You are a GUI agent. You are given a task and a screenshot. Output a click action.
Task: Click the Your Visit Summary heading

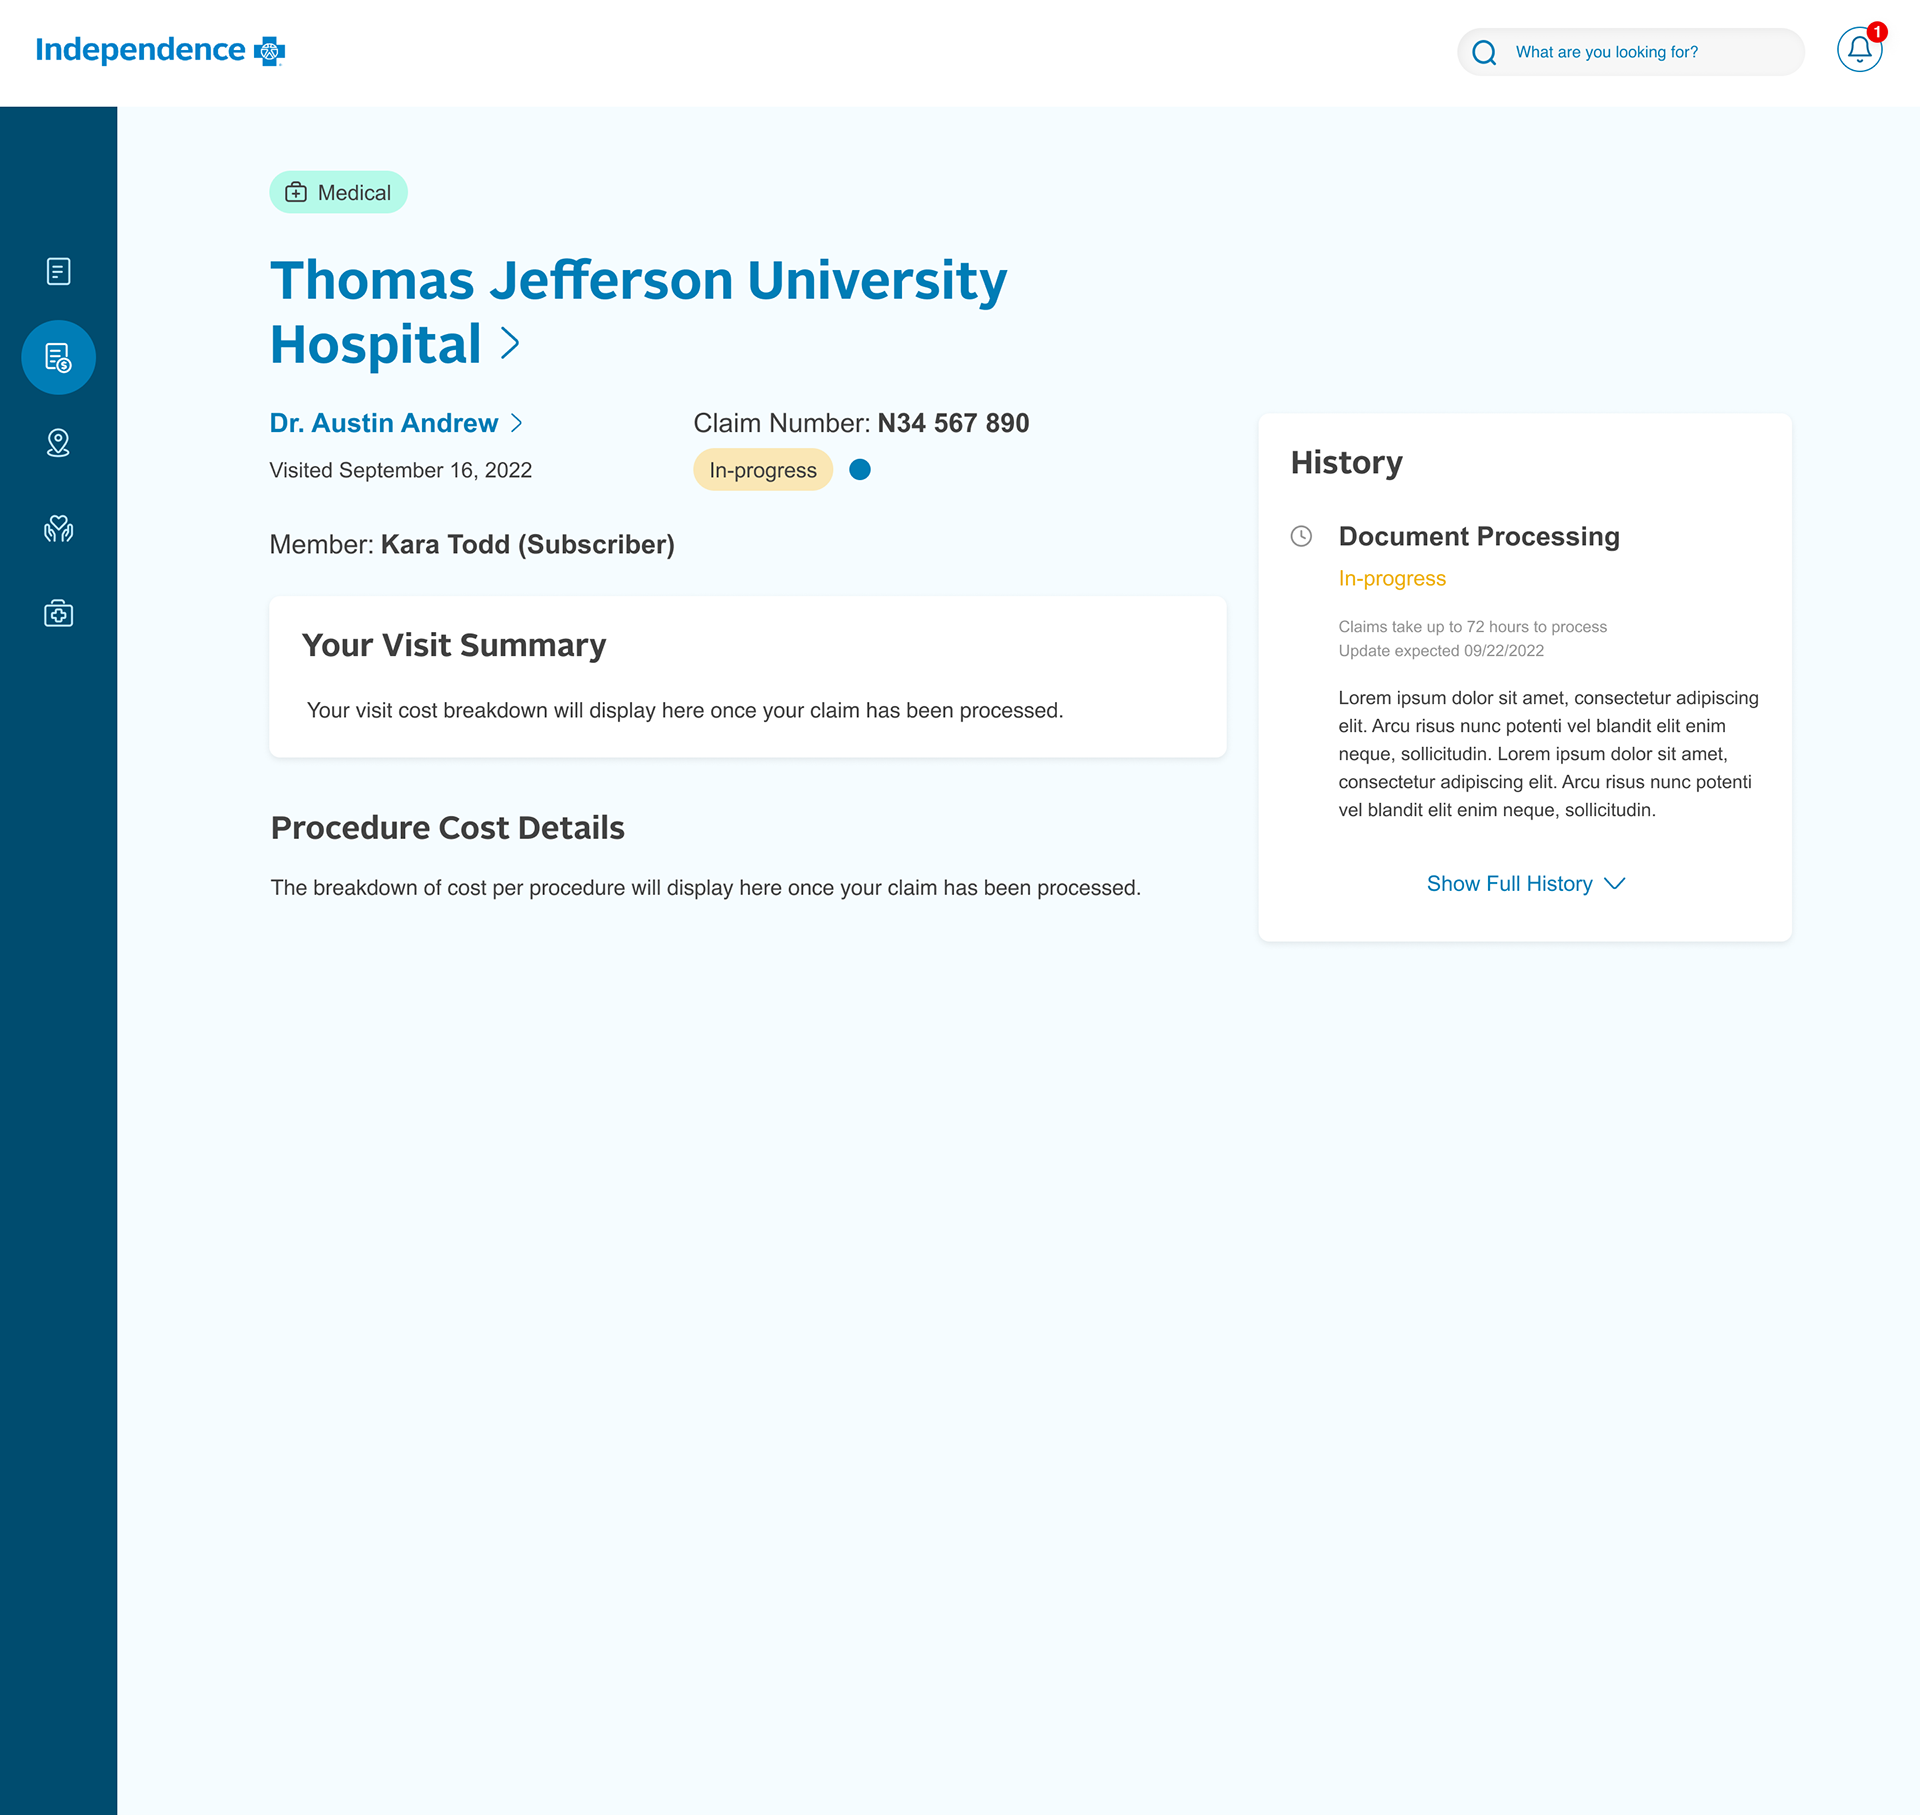[x=454, y=645]
